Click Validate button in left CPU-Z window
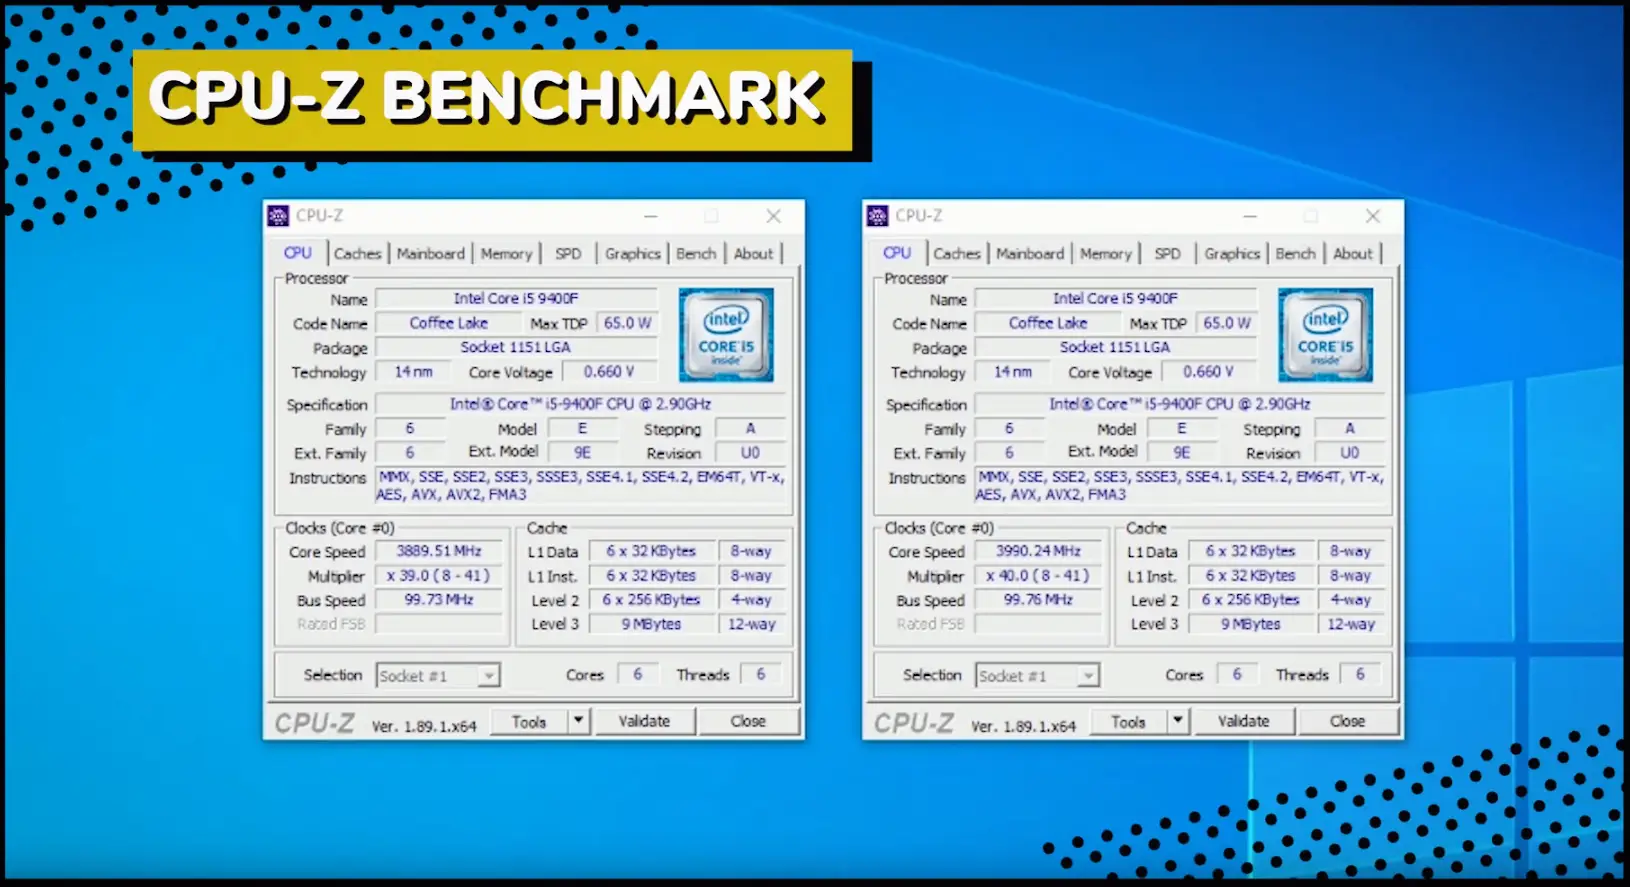Screen dimensions: 1630x887 [644, 721]
